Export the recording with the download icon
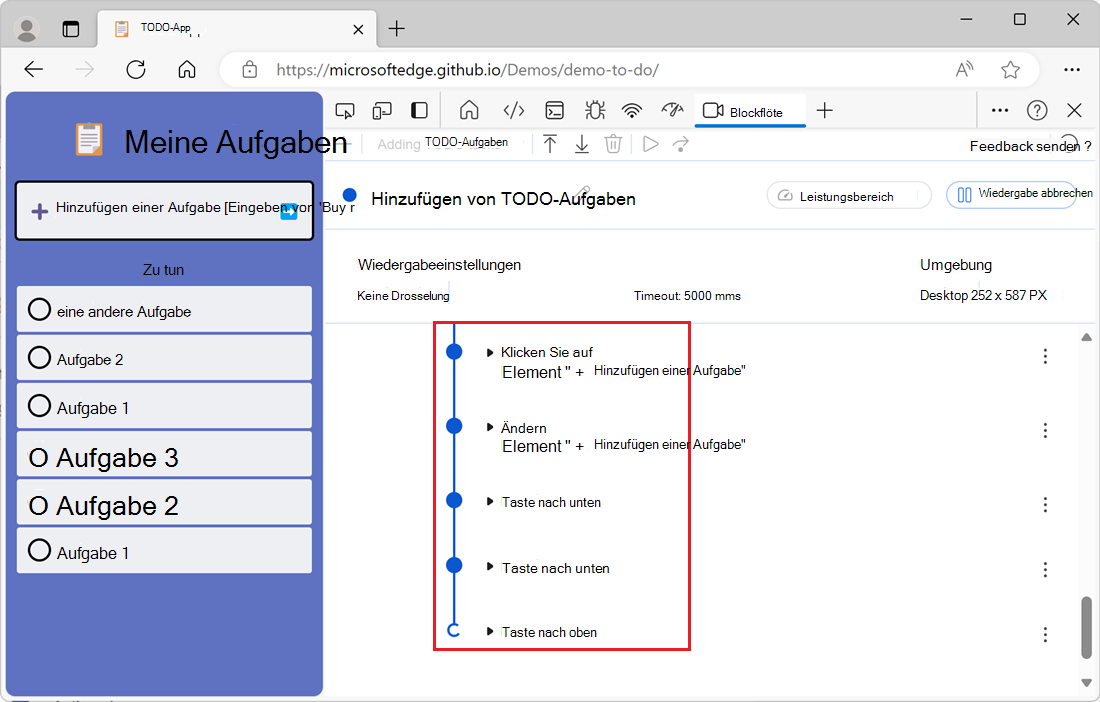The height and width of the screenshot is (702, 1100). tap(581, 143)
